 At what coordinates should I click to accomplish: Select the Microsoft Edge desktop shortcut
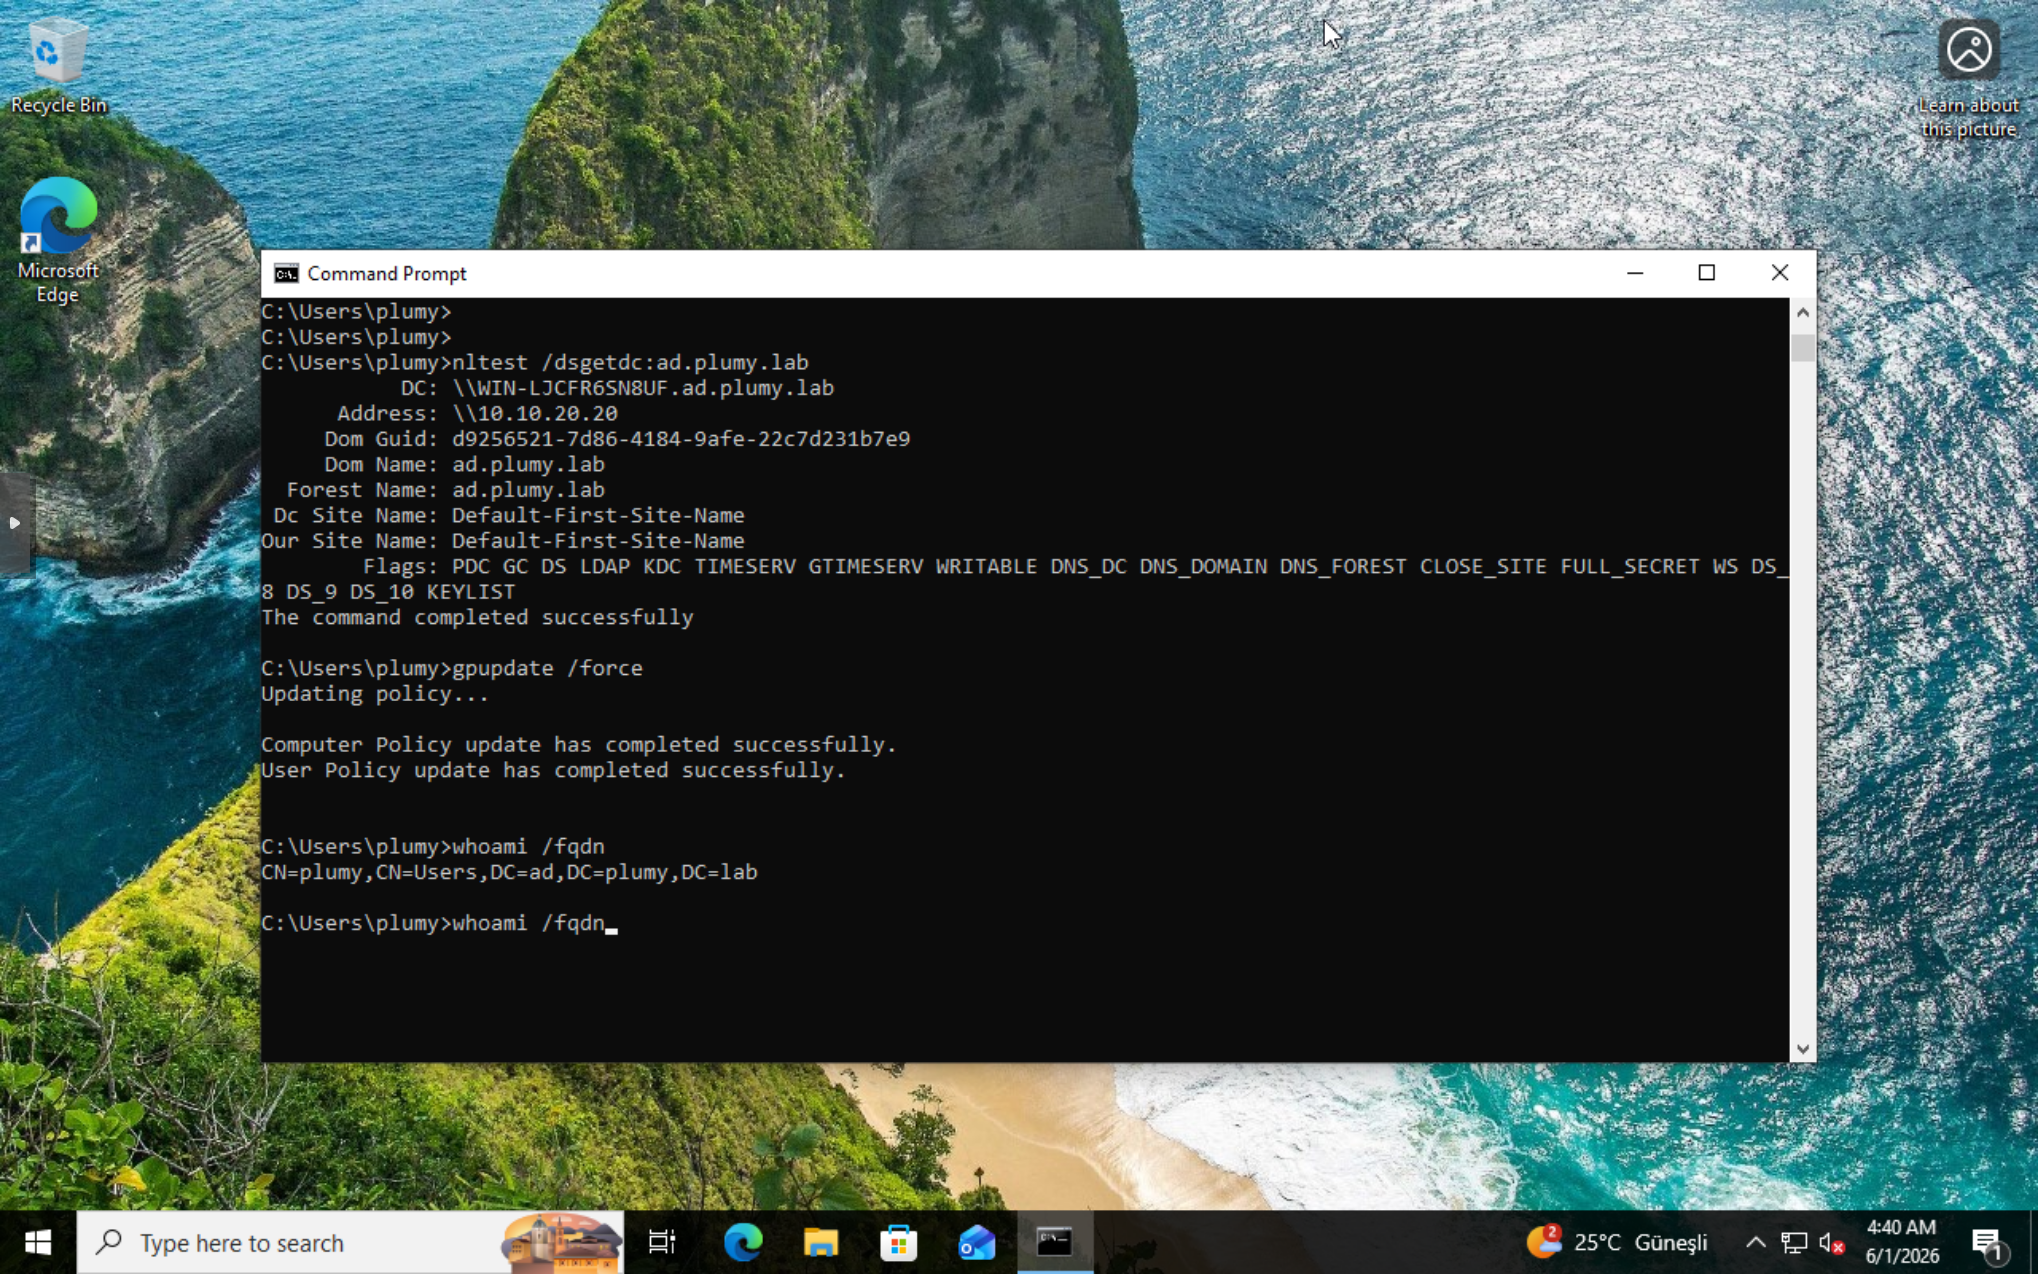58,241
